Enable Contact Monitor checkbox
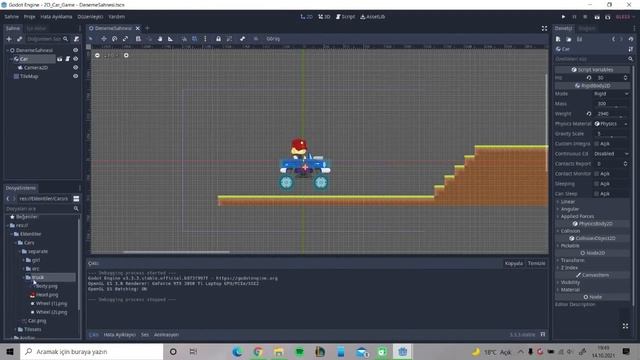This screenshot has height=360, width=640. 597,173
